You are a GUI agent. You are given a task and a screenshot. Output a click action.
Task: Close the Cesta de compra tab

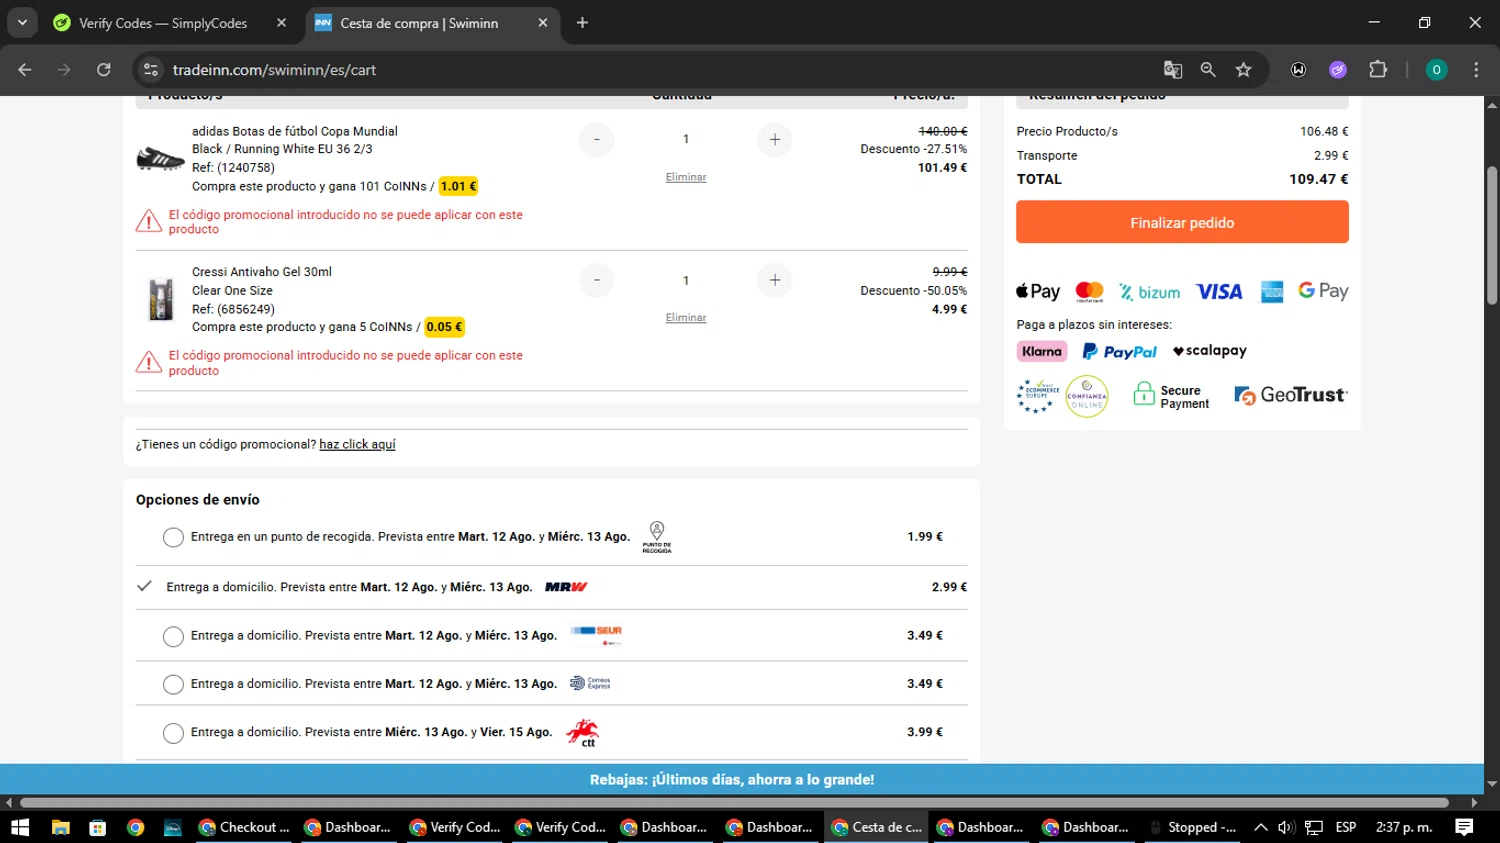click(x=543, y=23)
